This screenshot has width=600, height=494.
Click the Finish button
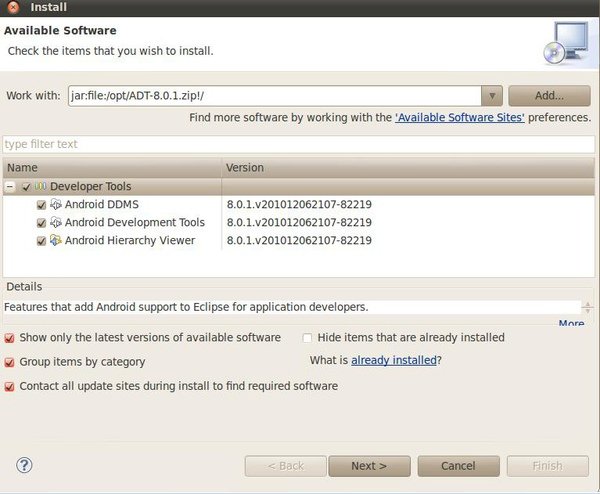point(548,466)
